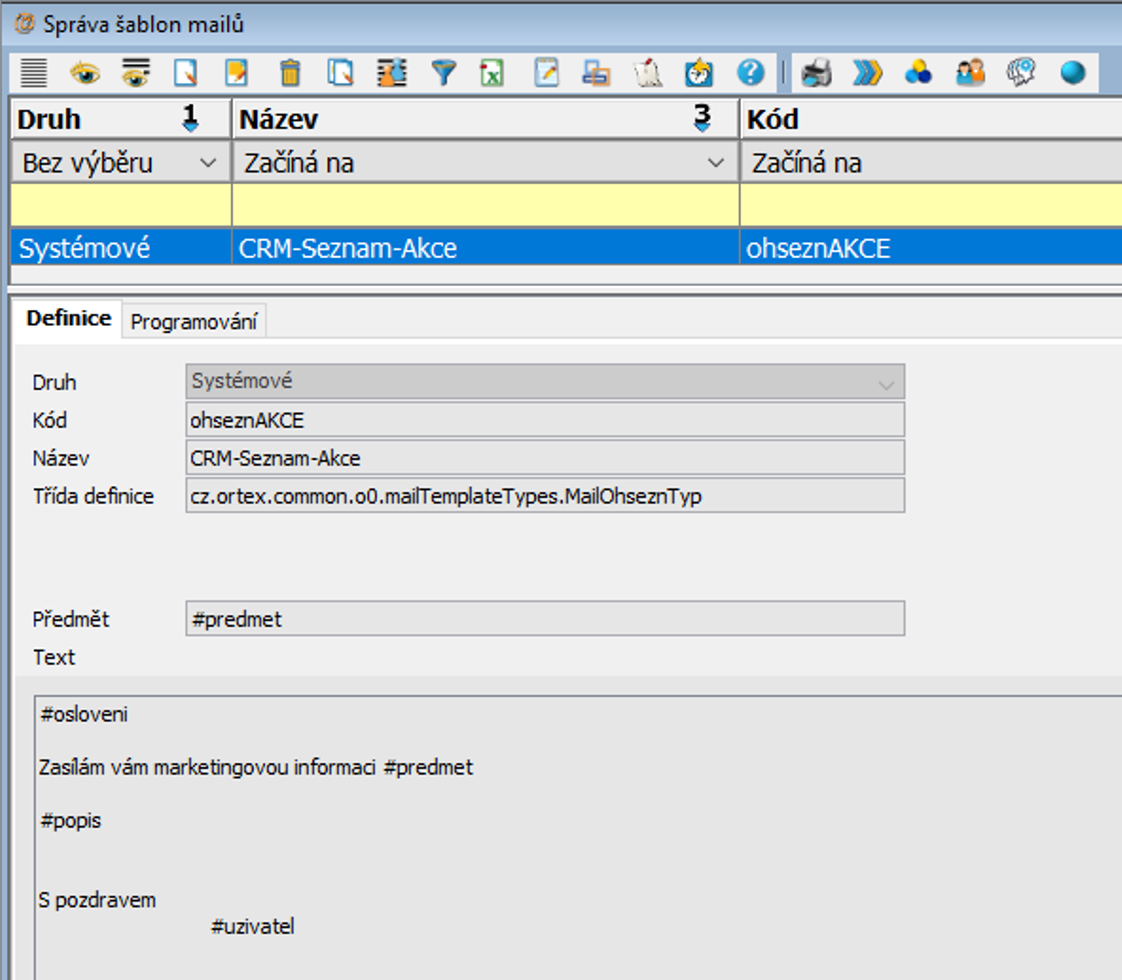This screenshot has height=980, width=1122.
Task: Click the eye with lines icon
Action: [135, 73]
